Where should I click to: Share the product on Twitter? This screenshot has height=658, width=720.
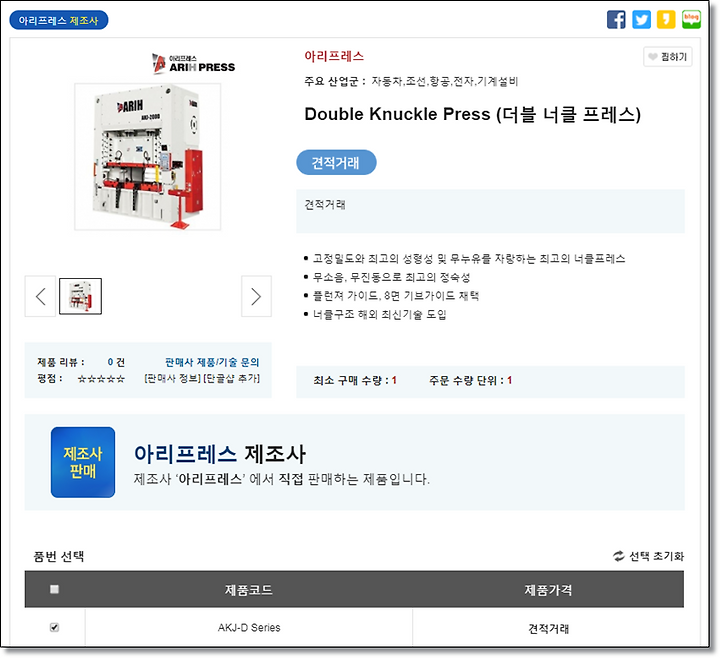pos(641,20)
